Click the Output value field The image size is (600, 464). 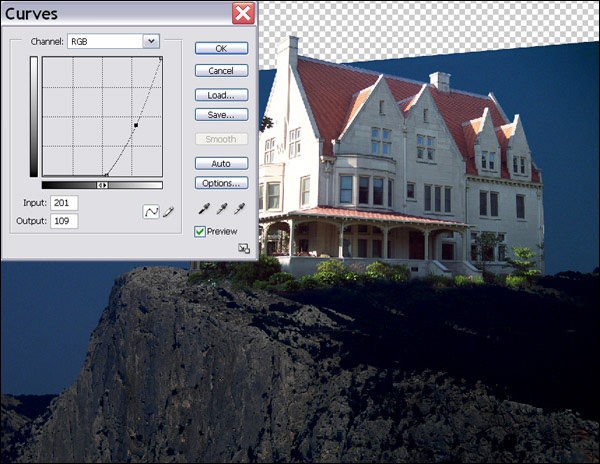[64, 221]
